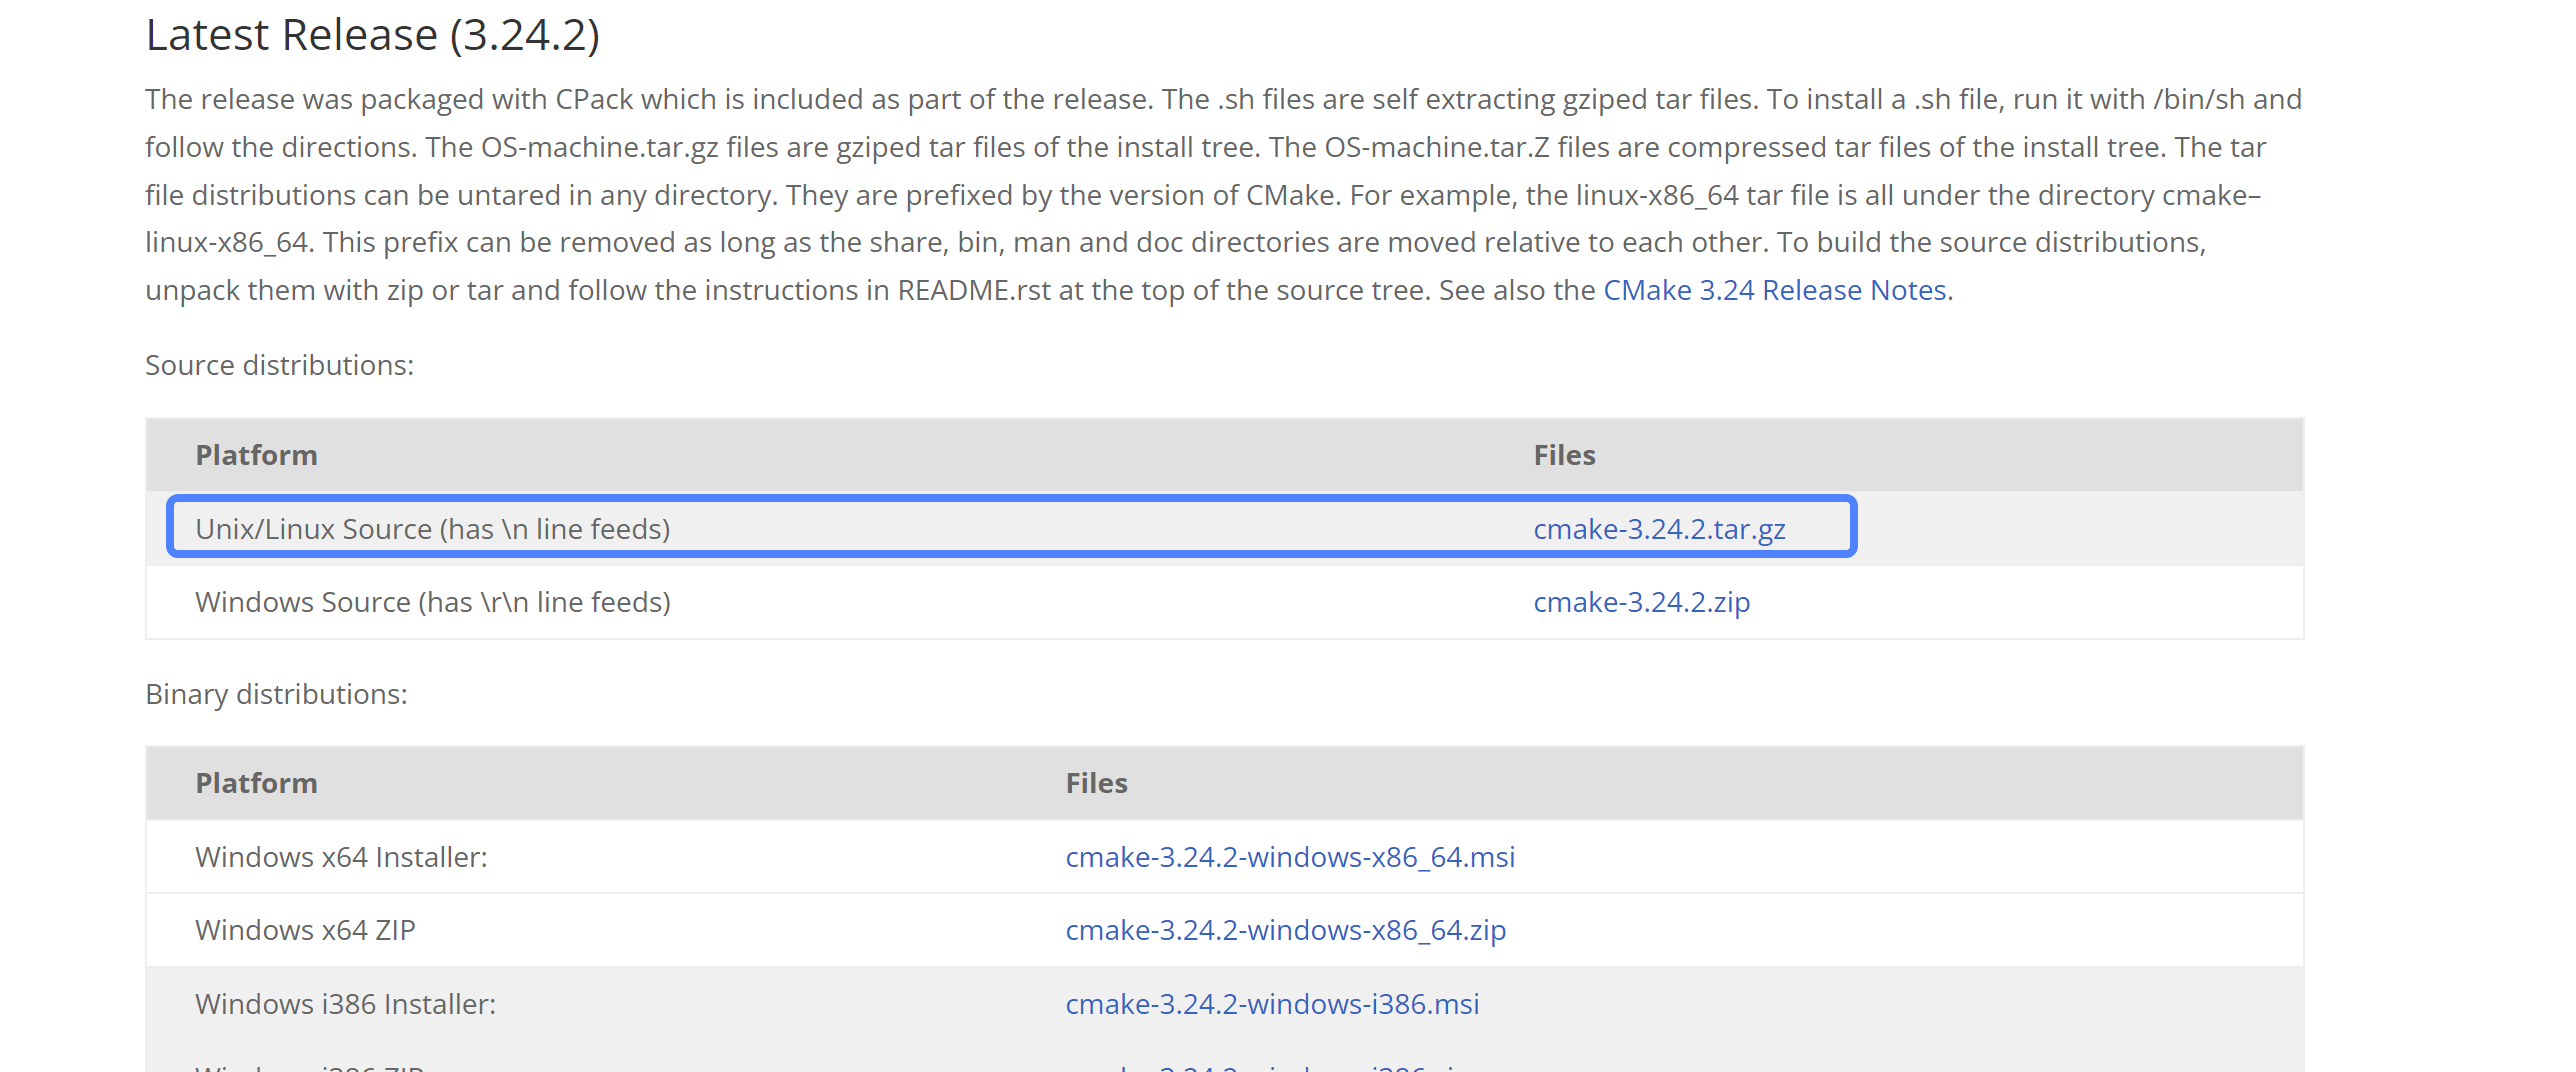Click the Platform header in binary distributions
The image size is (2576, 1072).
click(x=257, y=783)
